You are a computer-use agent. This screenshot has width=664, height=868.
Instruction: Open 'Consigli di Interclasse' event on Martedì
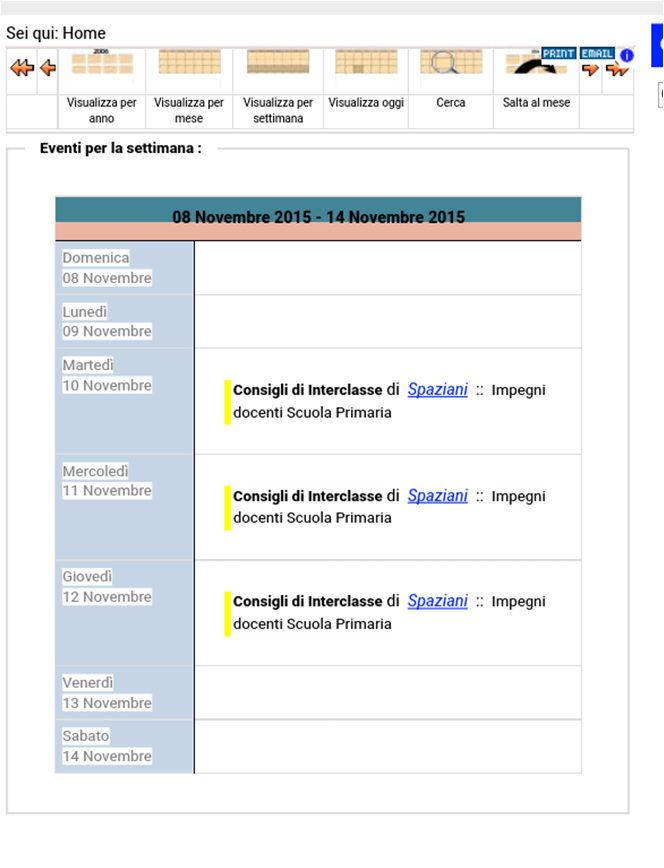[x=307, y=390]
